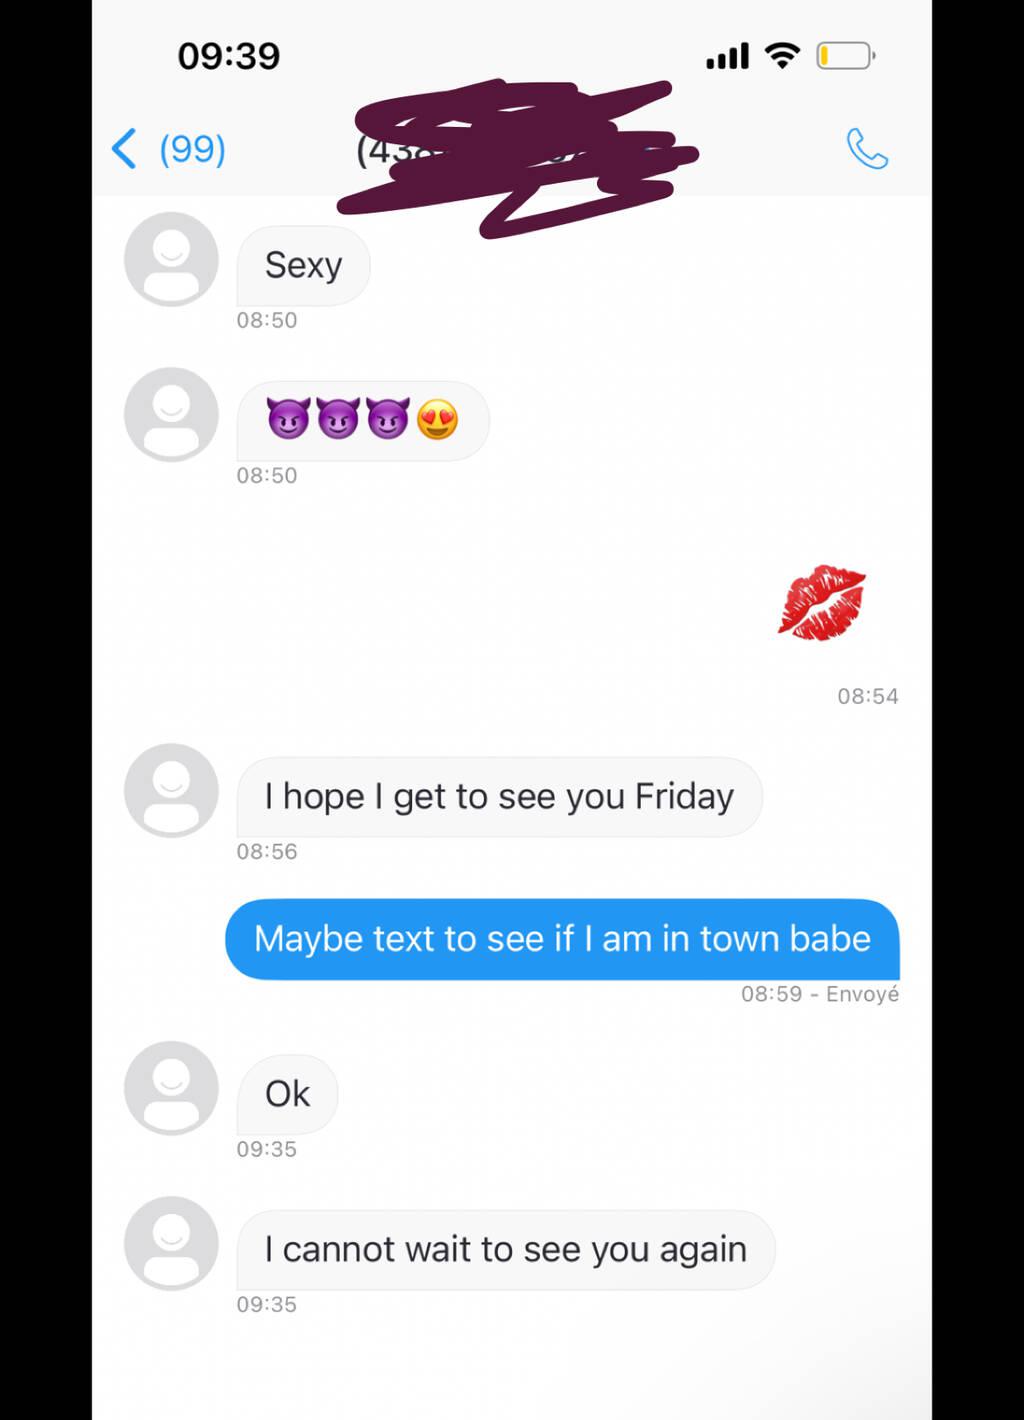Select the 'Sexy' message bubble

[x=303, y=266]
